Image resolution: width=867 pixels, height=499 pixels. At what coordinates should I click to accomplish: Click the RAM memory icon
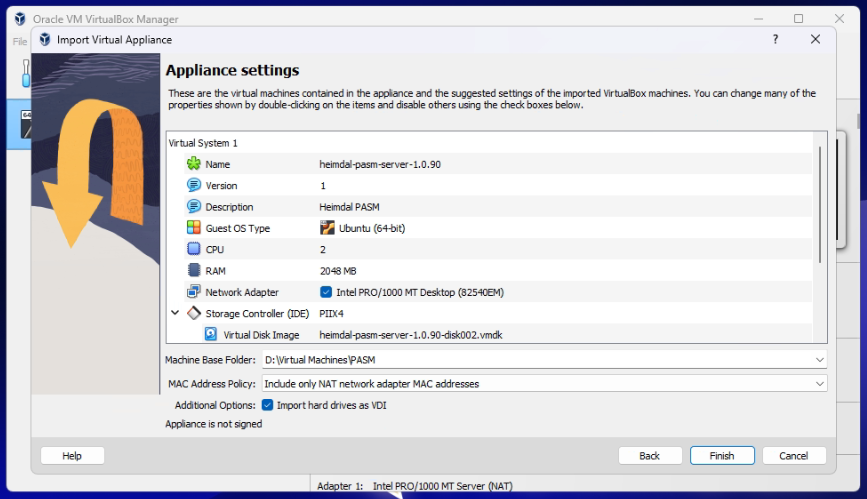tap(194, 270)
